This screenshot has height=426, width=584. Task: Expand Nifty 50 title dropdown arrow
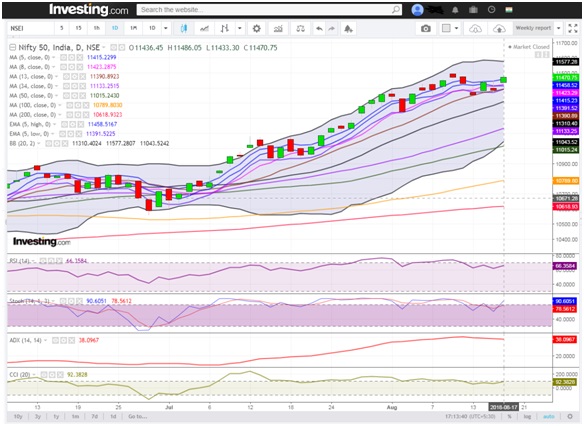(x=104, y=47)
